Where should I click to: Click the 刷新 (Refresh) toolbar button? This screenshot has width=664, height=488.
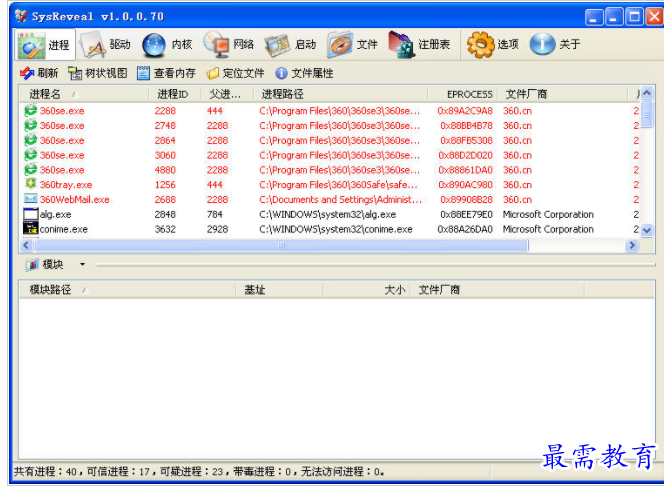[x=39, y=73]
